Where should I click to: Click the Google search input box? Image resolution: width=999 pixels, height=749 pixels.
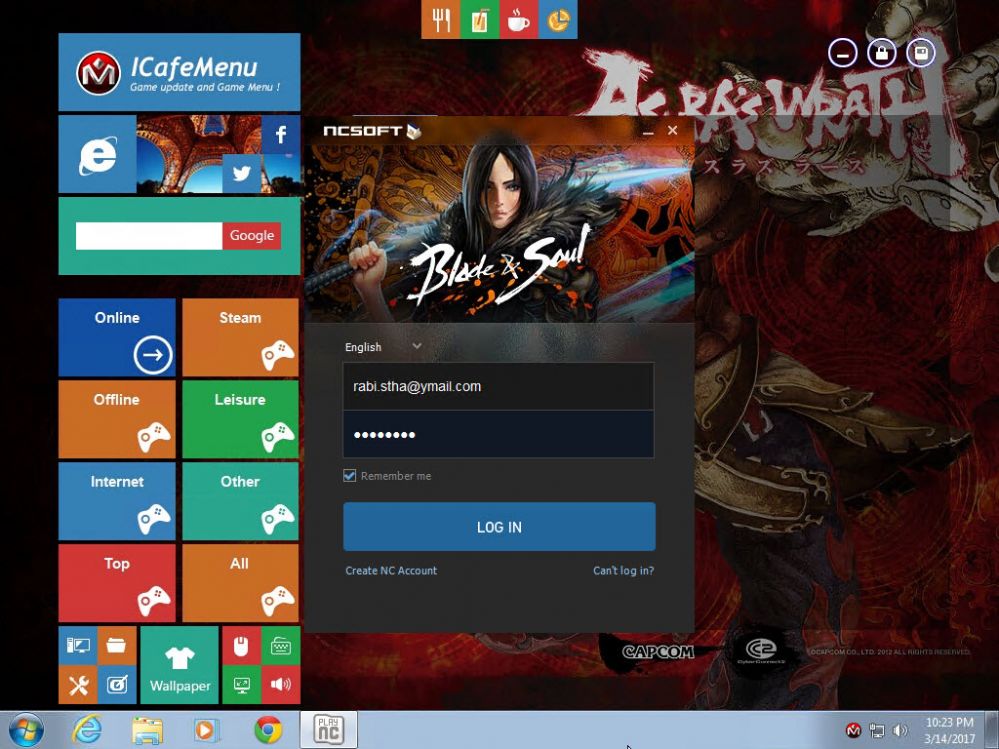click(149, 236)
